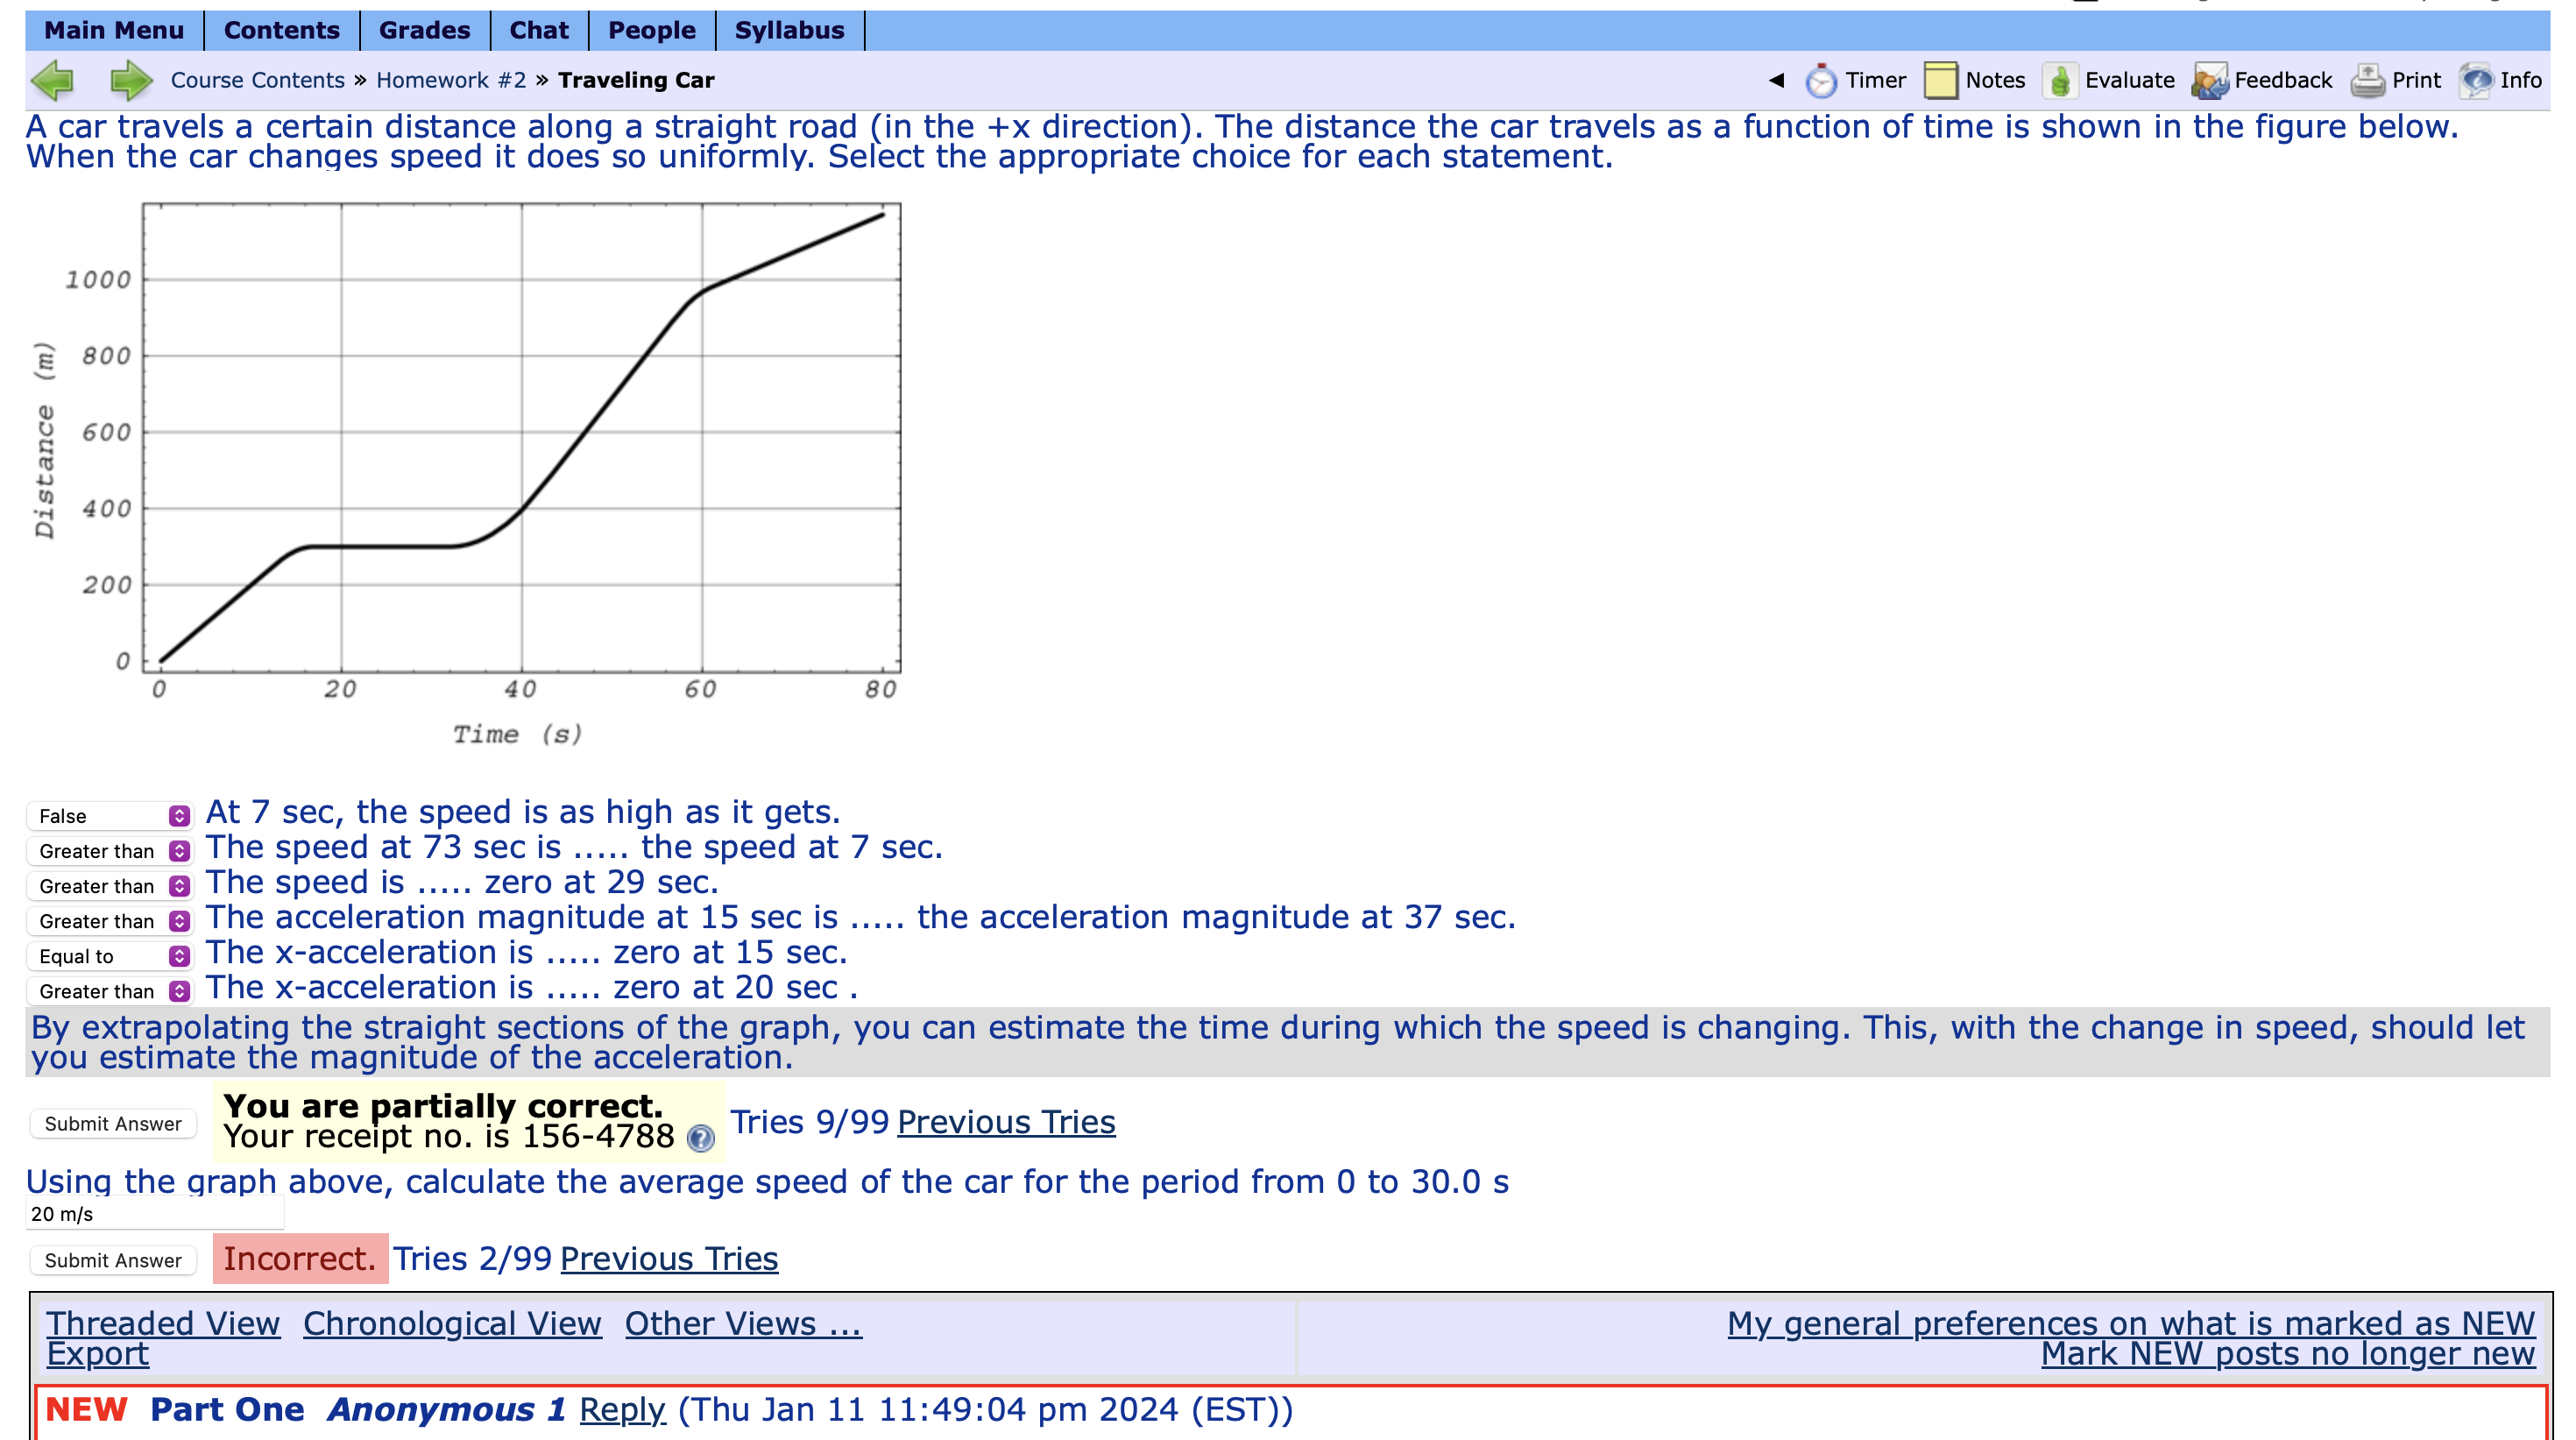Open Equal to dropdown for 15 sec x-acceleration
The width and height of the screenshot is (2576, 1440).
[109, 956]
